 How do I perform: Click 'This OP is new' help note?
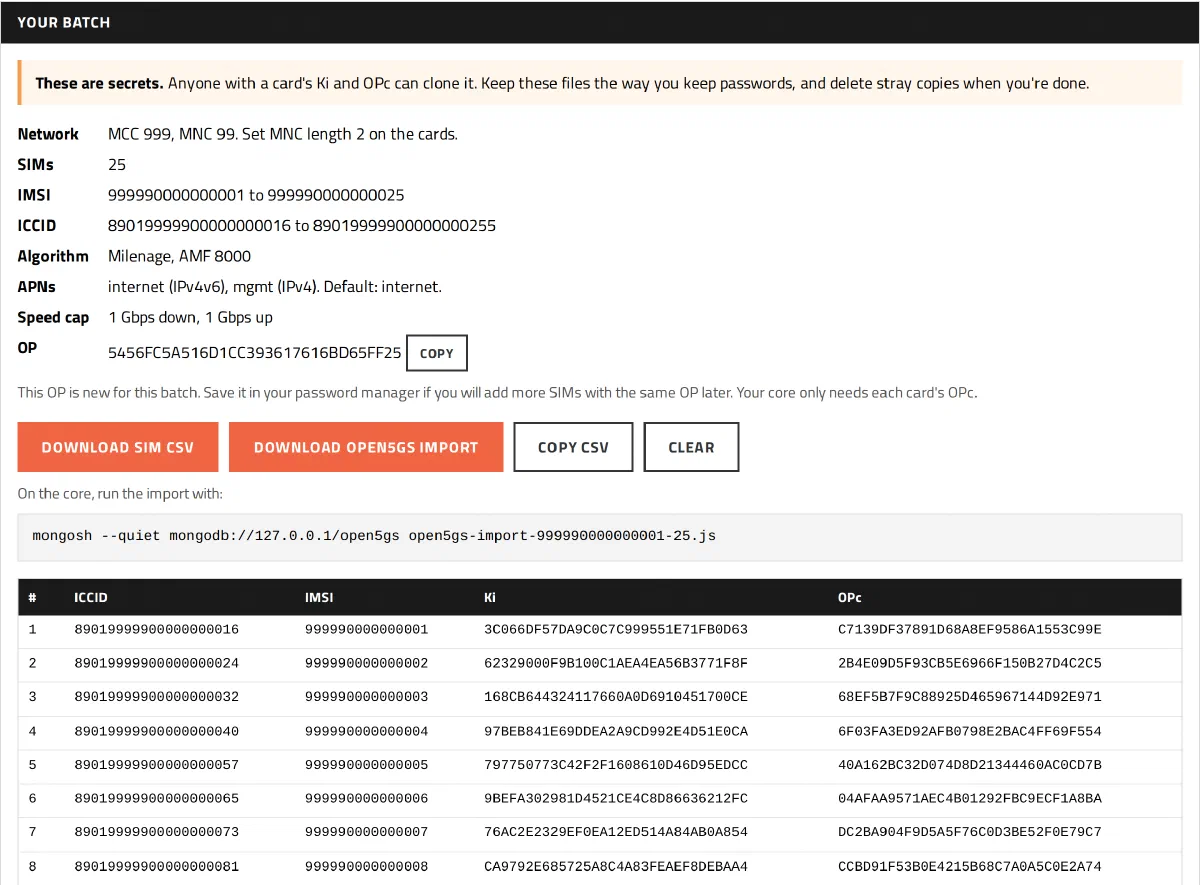497,392
